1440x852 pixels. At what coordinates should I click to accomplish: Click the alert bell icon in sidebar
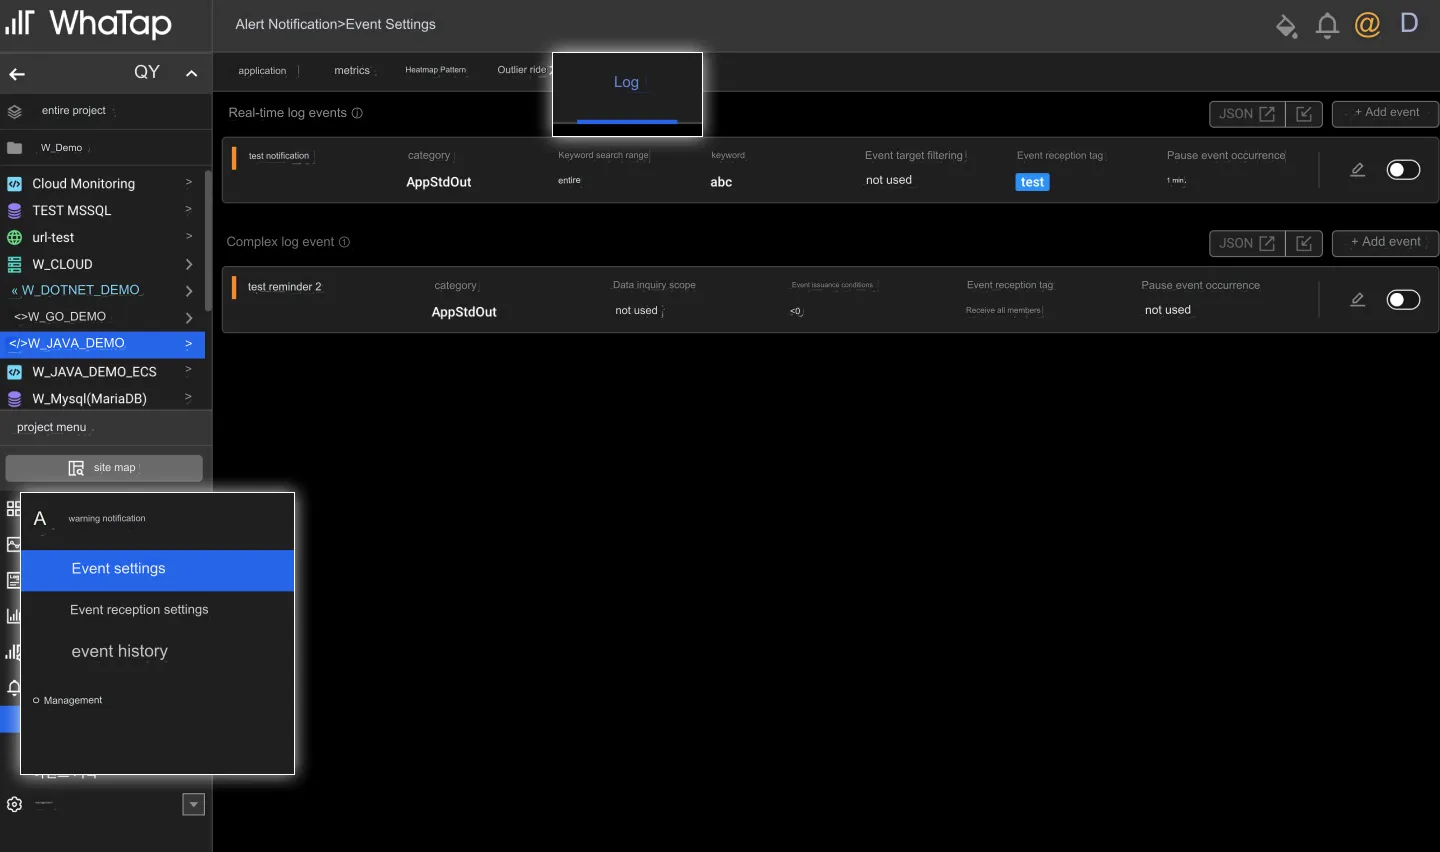13,688
